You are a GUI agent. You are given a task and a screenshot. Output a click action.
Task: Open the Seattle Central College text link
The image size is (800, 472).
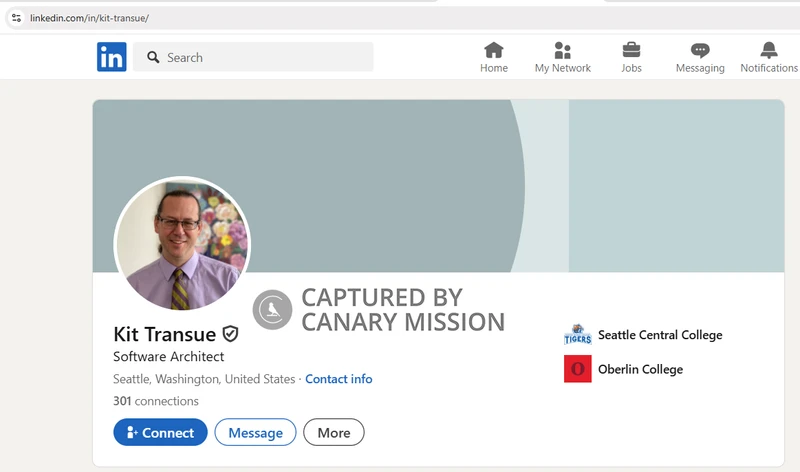pyautogui.click(x=659, y=335)
